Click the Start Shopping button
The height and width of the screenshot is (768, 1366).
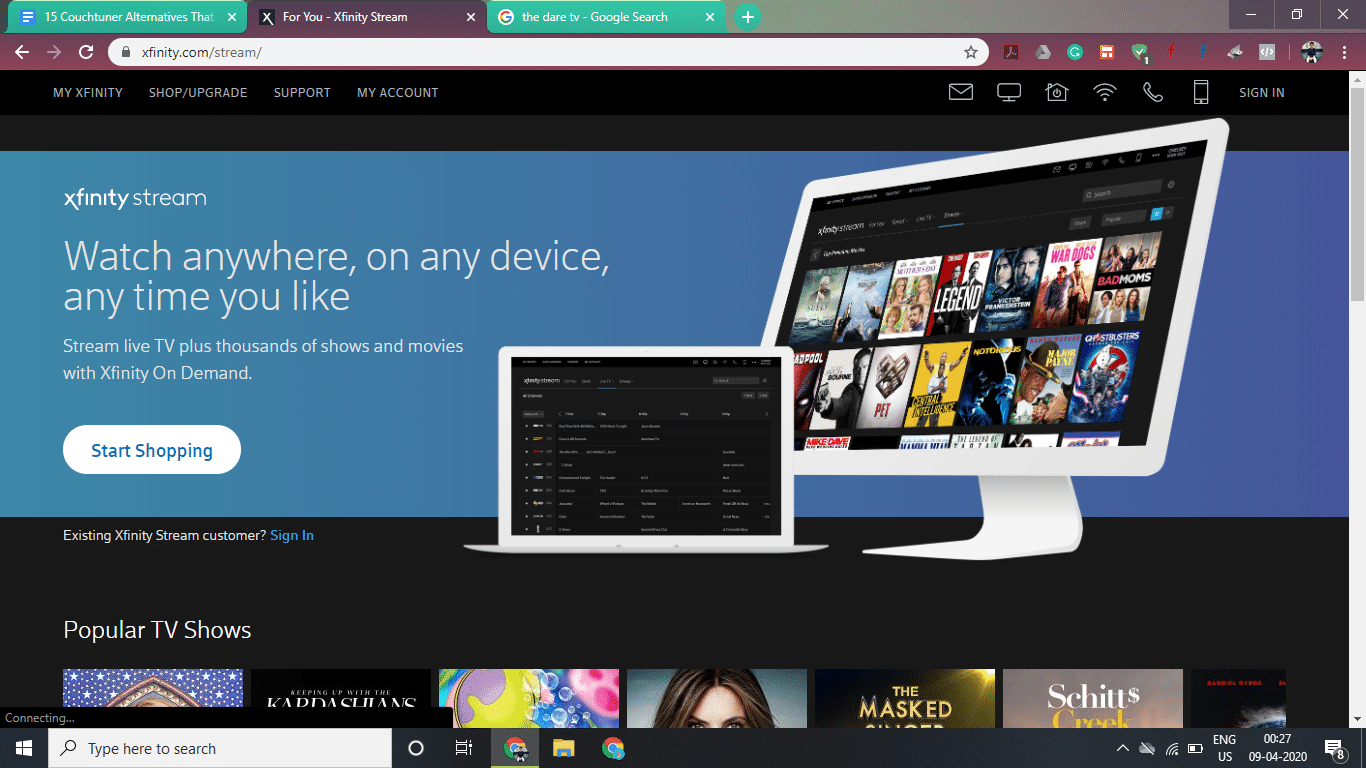click(152, 450)
